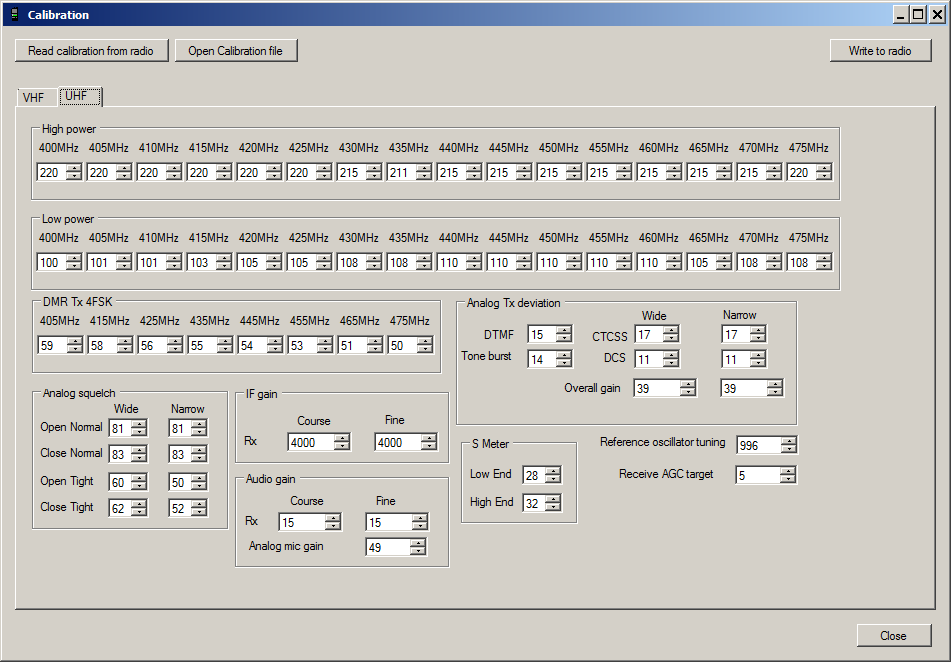Screen dimensions: 951x662
Task: Increase S Meter Low End value
Action: pyautogui.click(x=552, y=471)
